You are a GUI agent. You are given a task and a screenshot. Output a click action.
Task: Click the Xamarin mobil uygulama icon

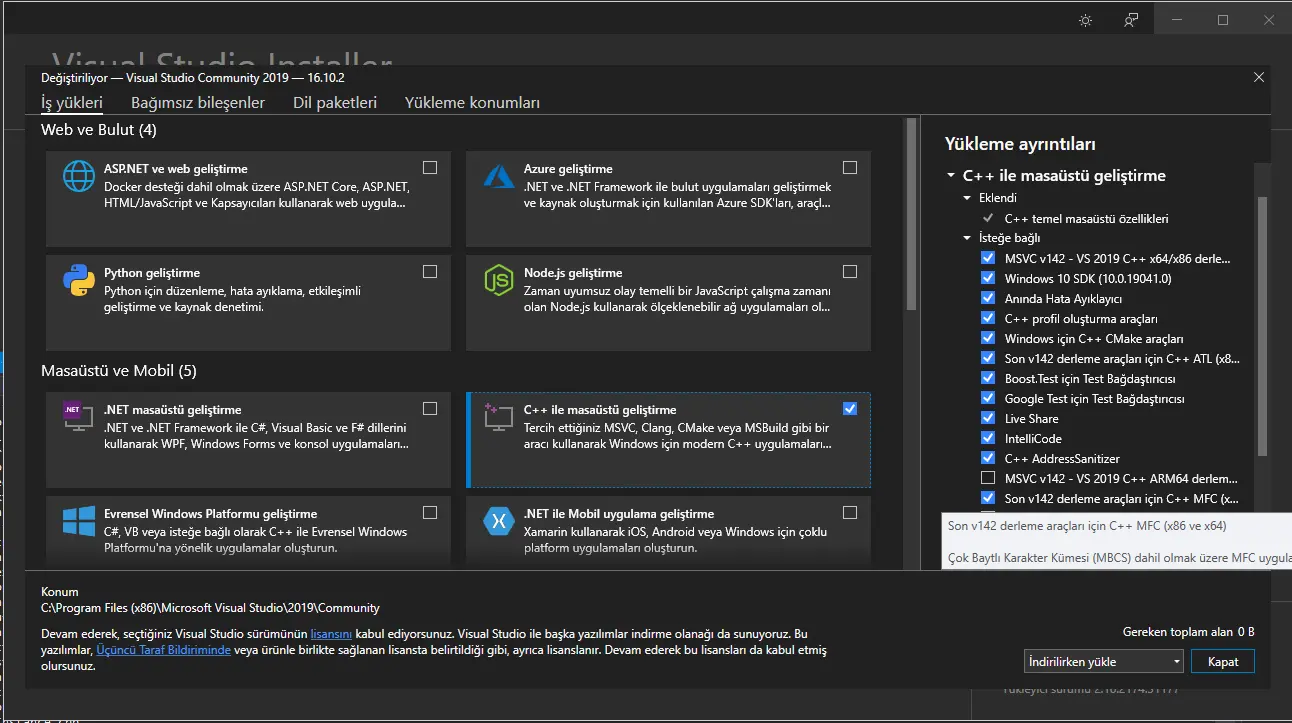coord(499,521)
